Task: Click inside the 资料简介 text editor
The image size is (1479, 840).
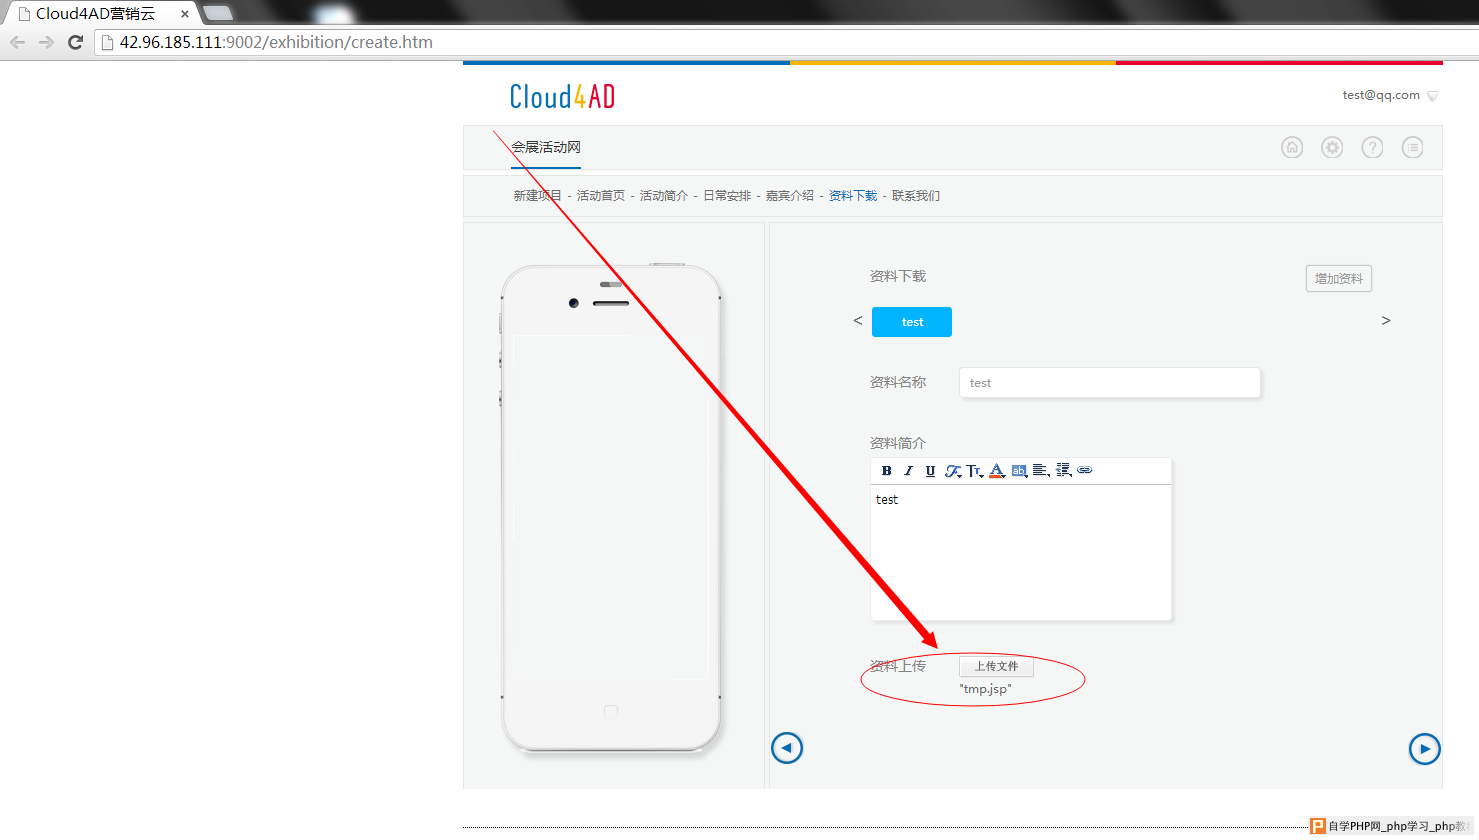Action: click(1021, 552)
